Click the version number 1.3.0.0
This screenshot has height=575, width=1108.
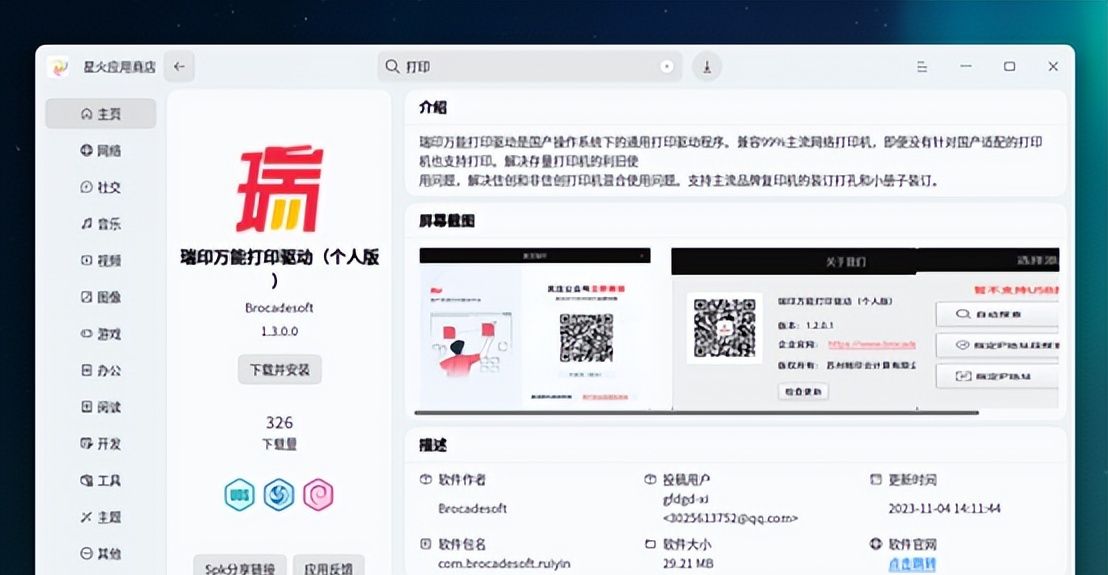coord(280,331)
